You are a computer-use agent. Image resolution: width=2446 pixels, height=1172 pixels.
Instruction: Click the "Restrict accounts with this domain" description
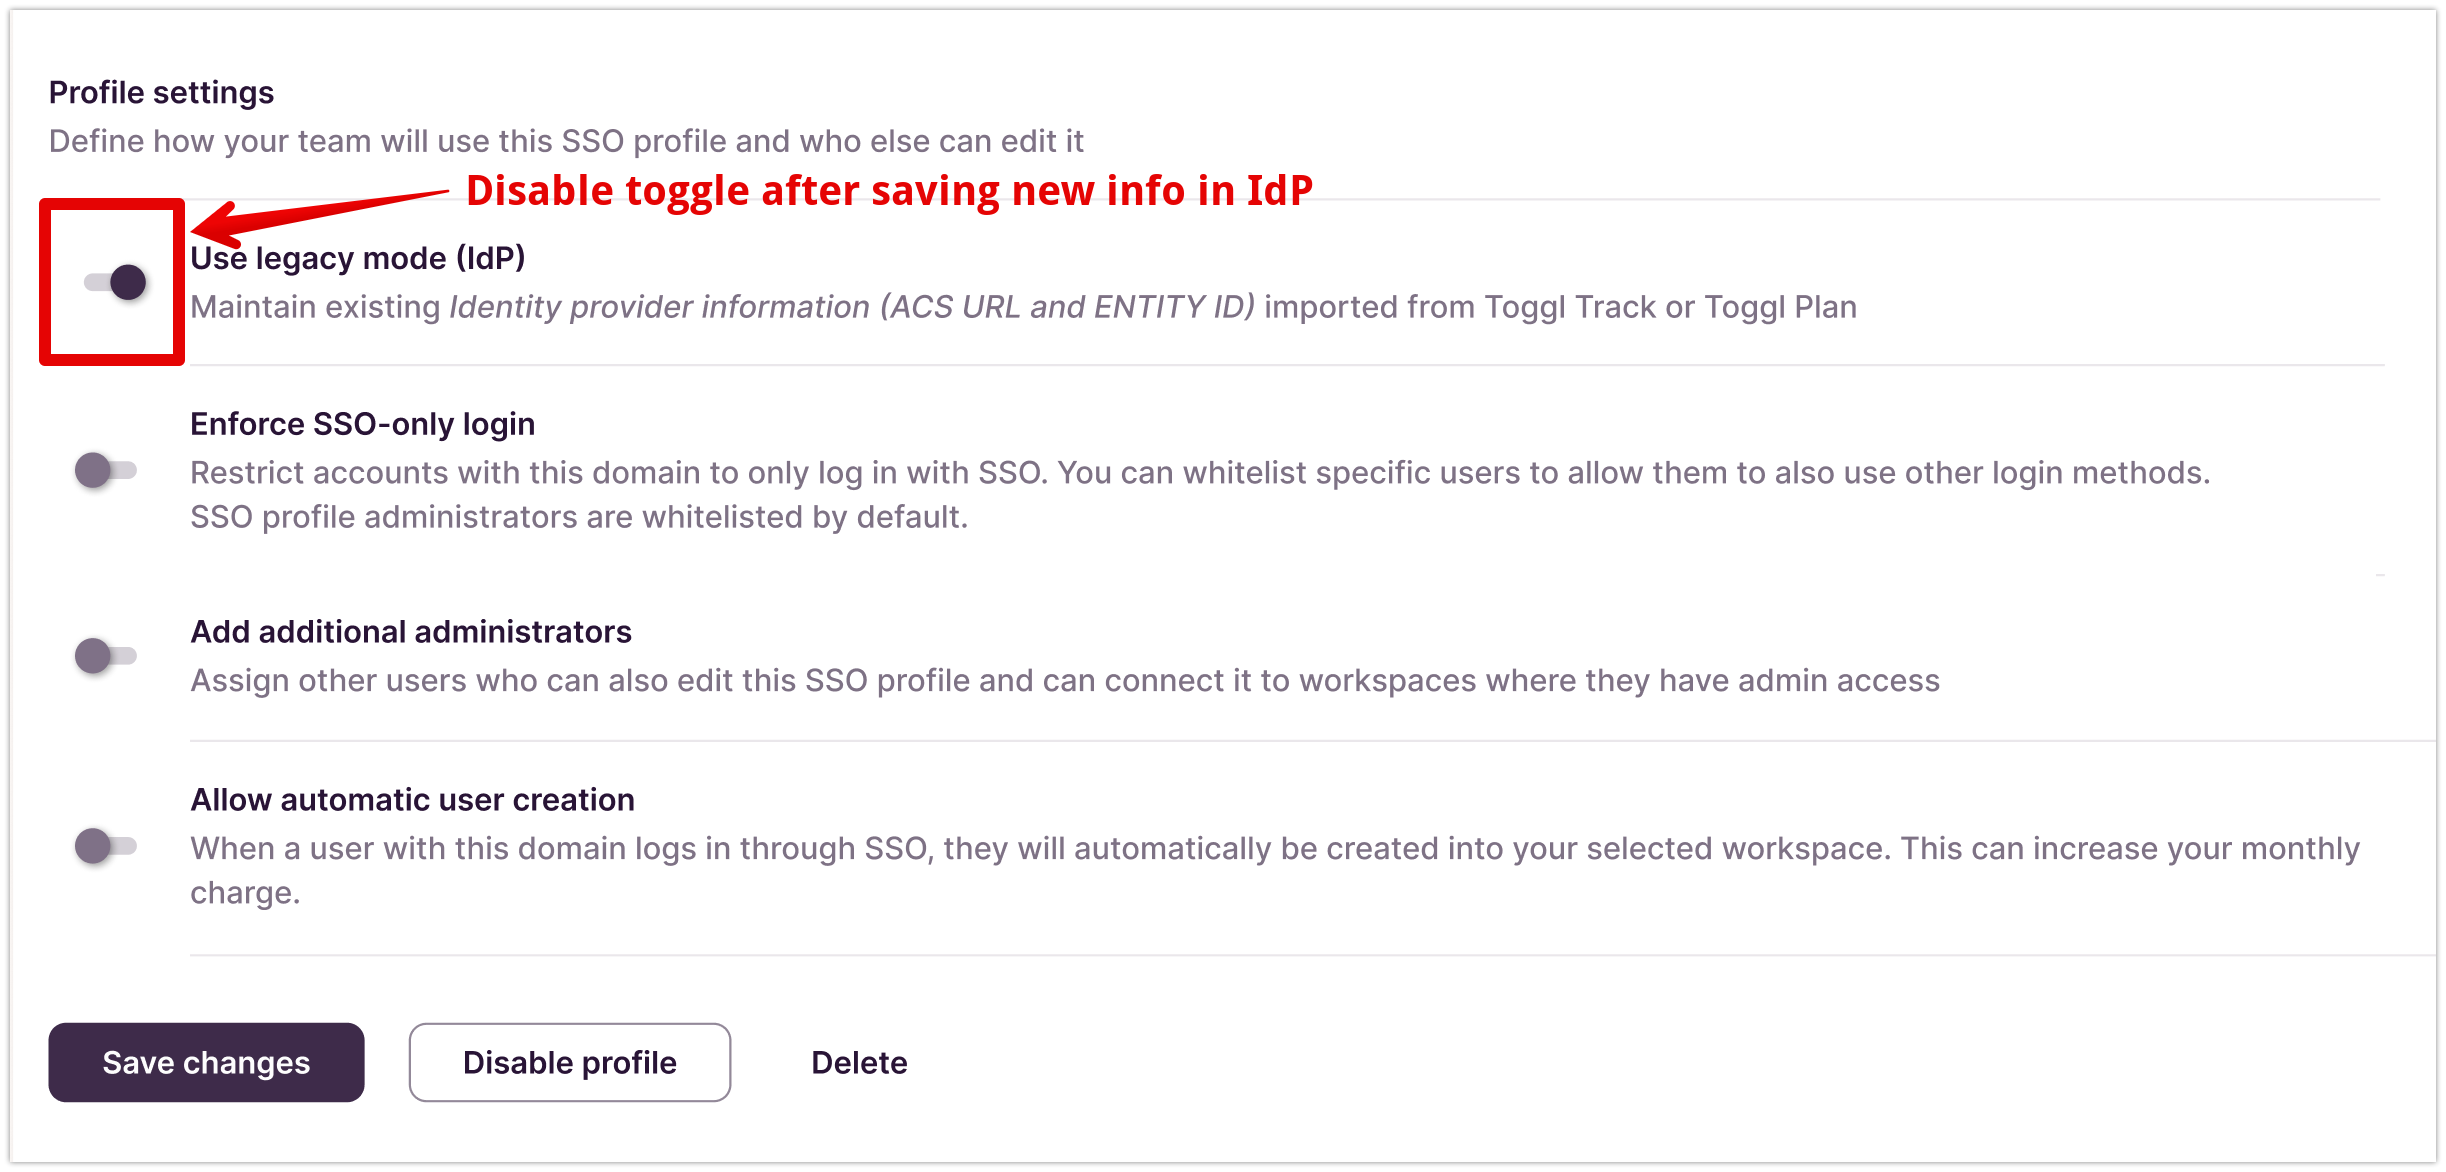pyautogui.click(x=1200, y=472)
